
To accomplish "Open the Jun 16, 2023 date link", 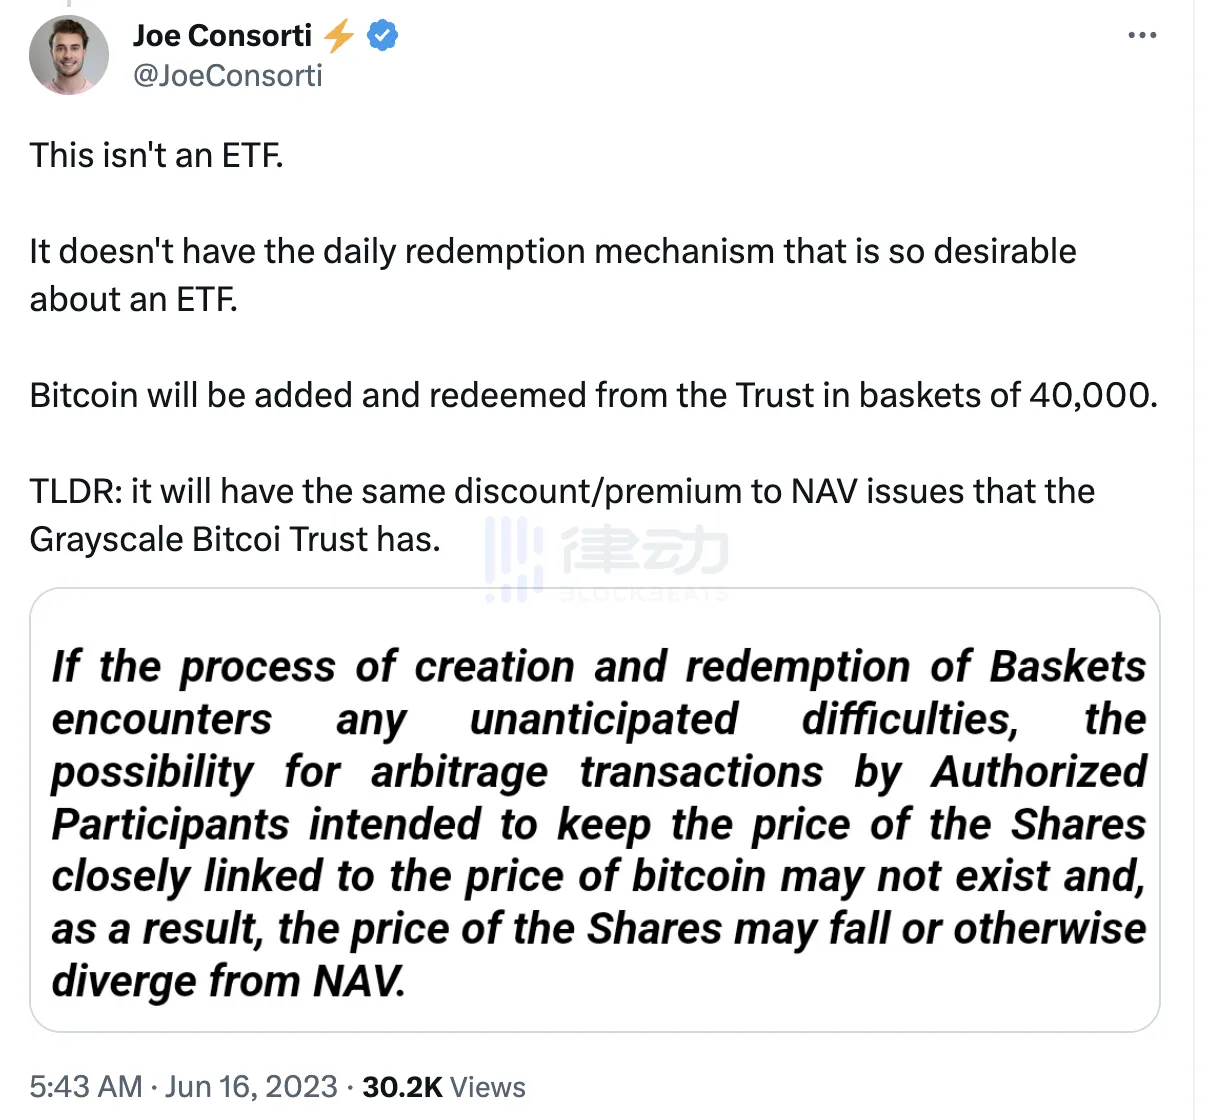I will [x=251, y=1087].
